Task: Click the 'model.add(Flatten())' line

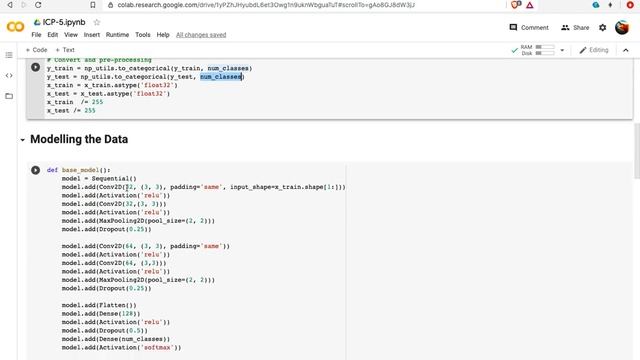Action: [x=99, y=305]
